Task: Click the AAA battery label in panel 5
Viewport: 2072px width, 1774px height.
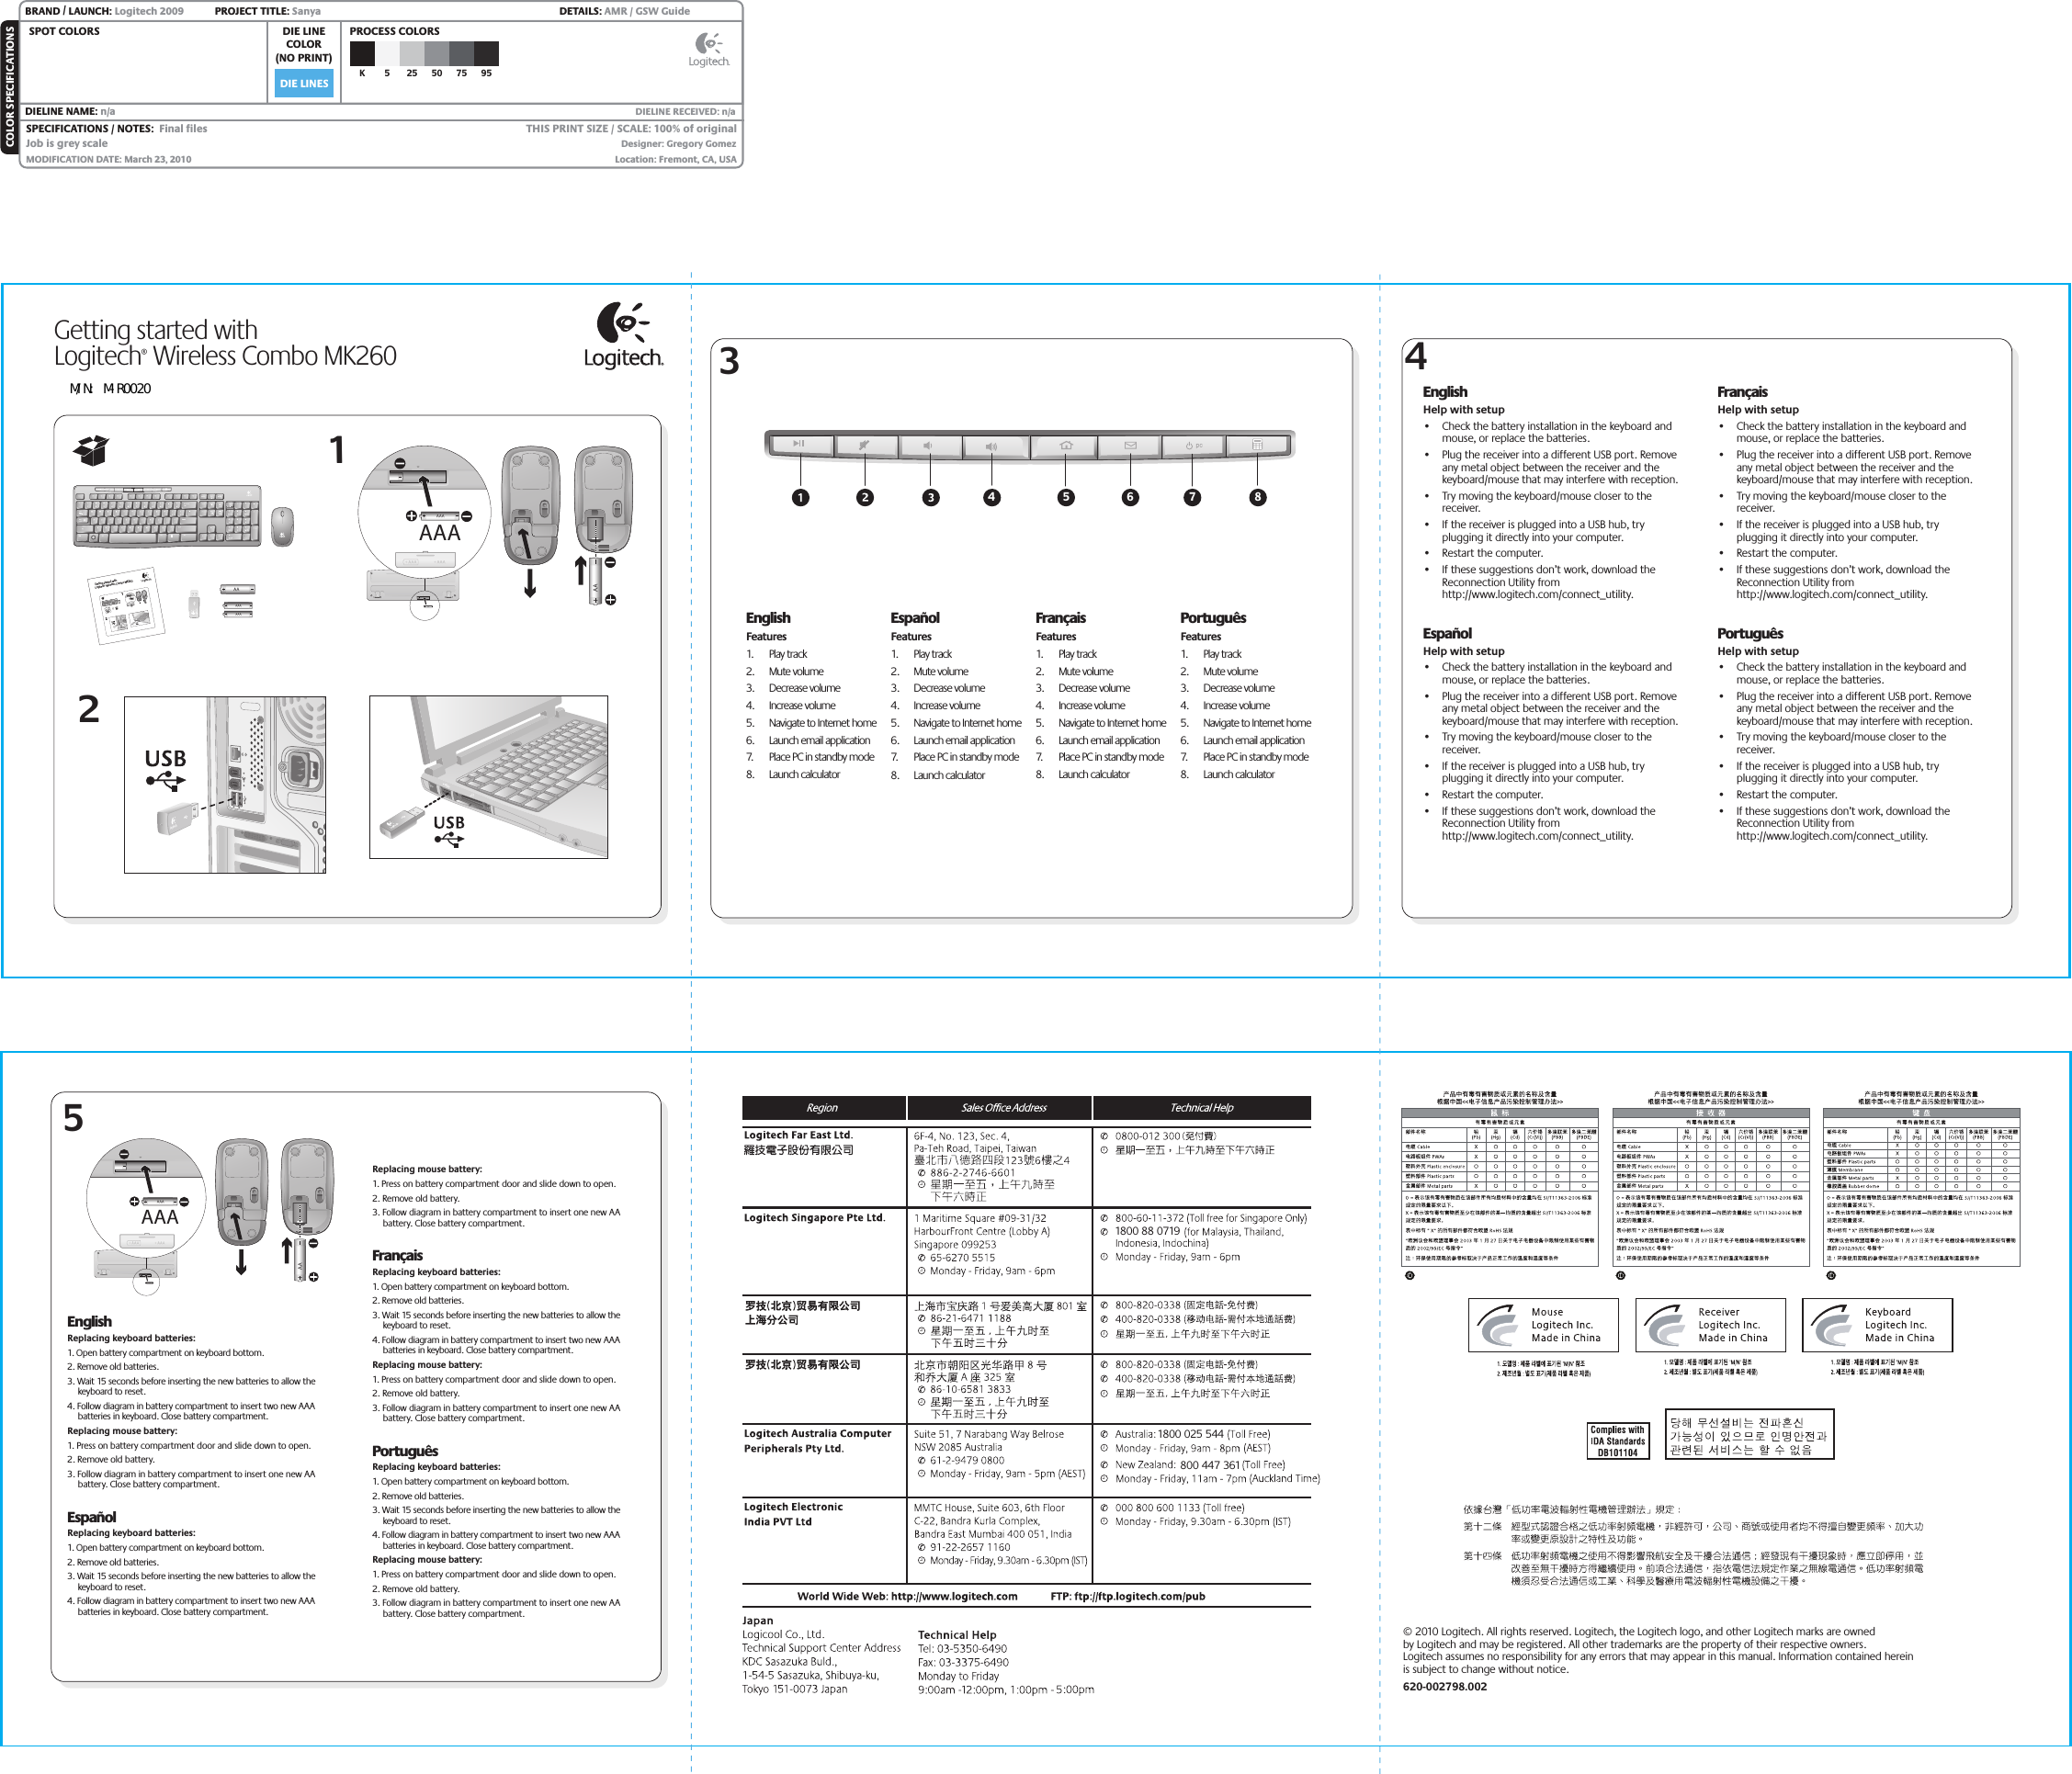Action: [x=159, y=1217]
